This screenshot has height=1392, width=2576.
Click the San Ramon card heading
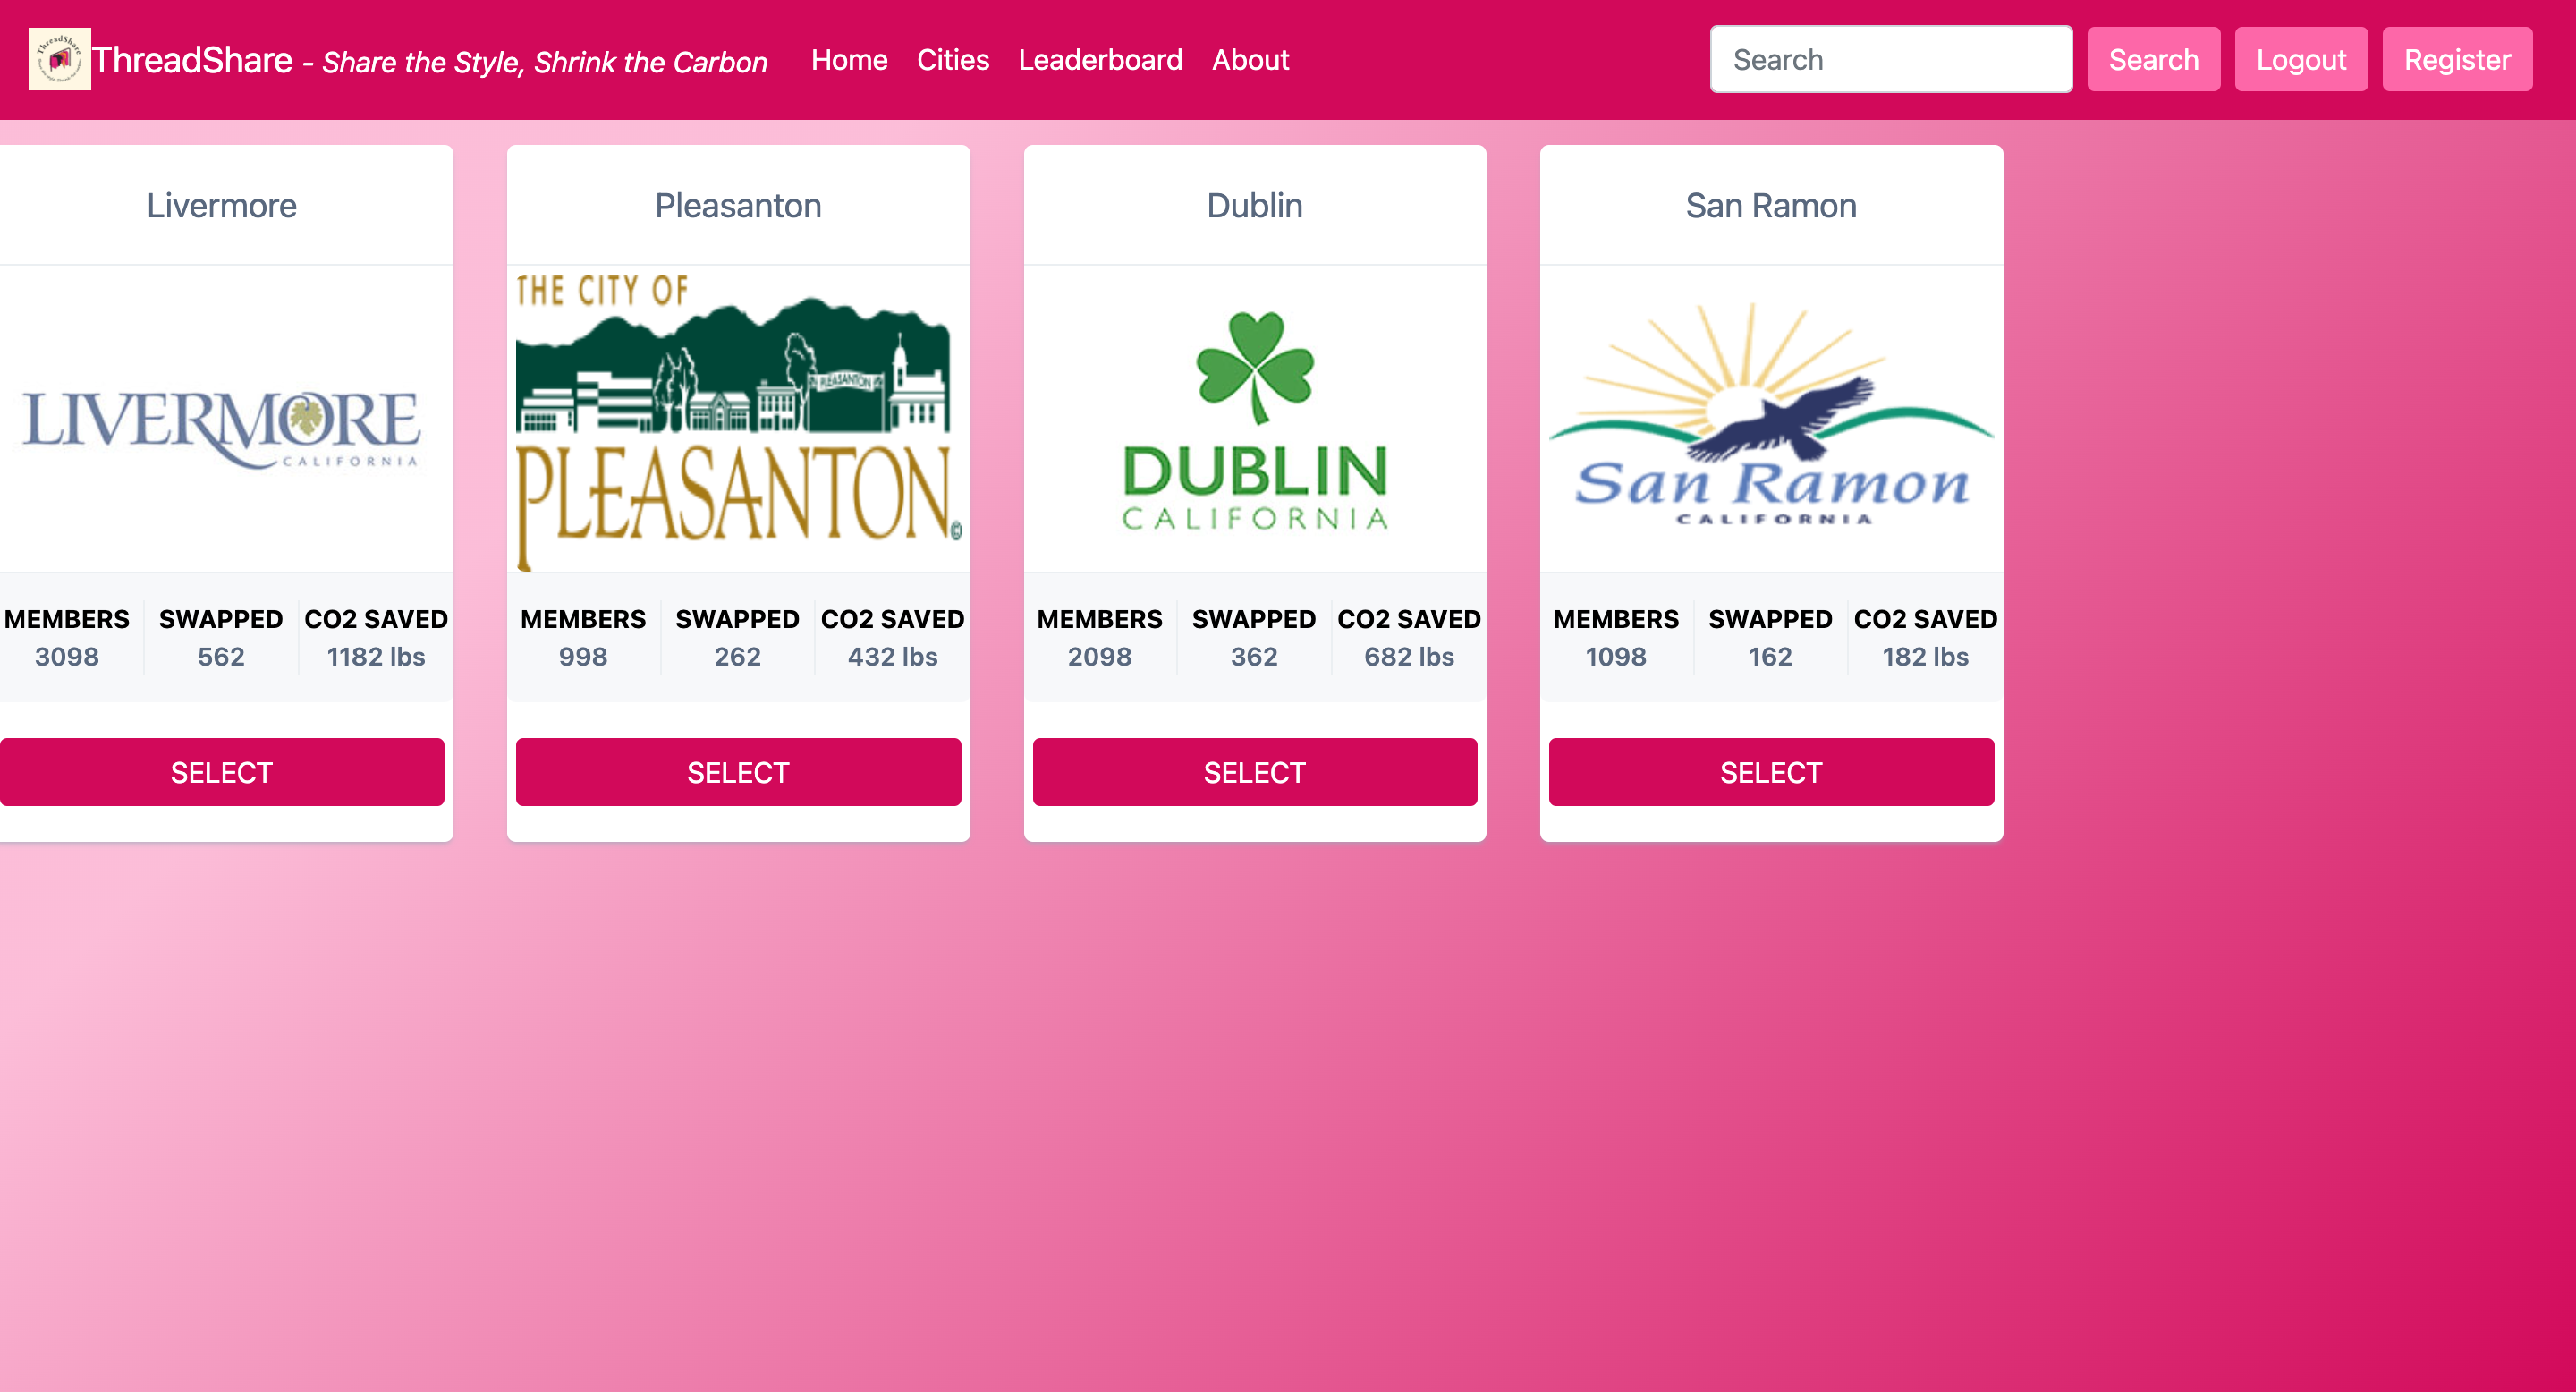(1770, 205)
